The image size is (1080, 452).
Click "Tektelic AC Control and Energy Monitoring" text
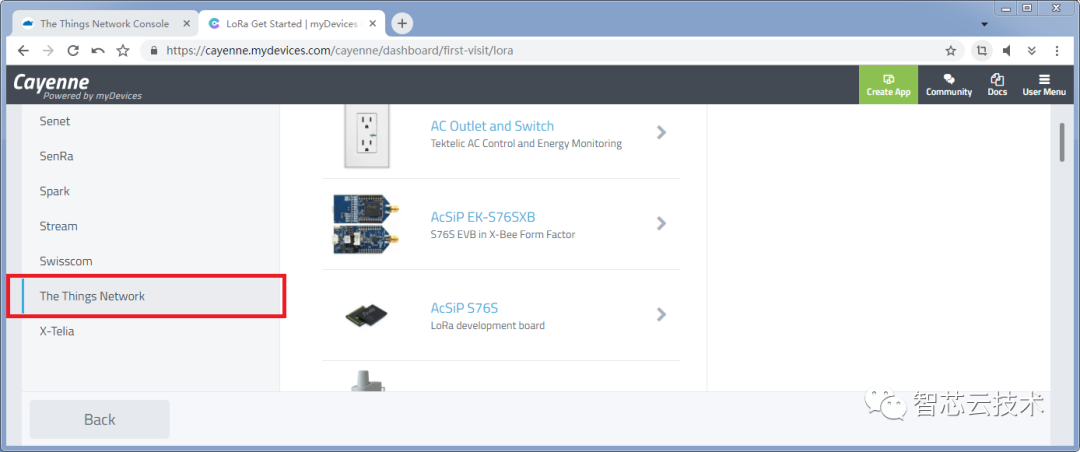526,144
